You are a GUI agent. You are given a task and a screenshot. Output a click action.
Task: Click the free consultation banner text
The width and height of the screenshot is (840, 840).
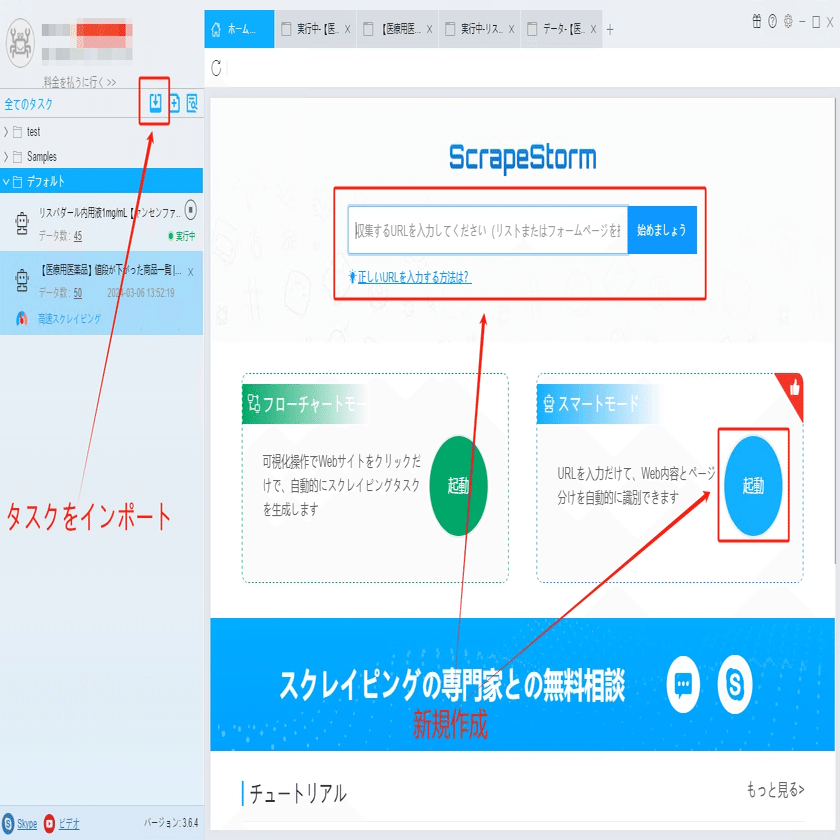452,685
